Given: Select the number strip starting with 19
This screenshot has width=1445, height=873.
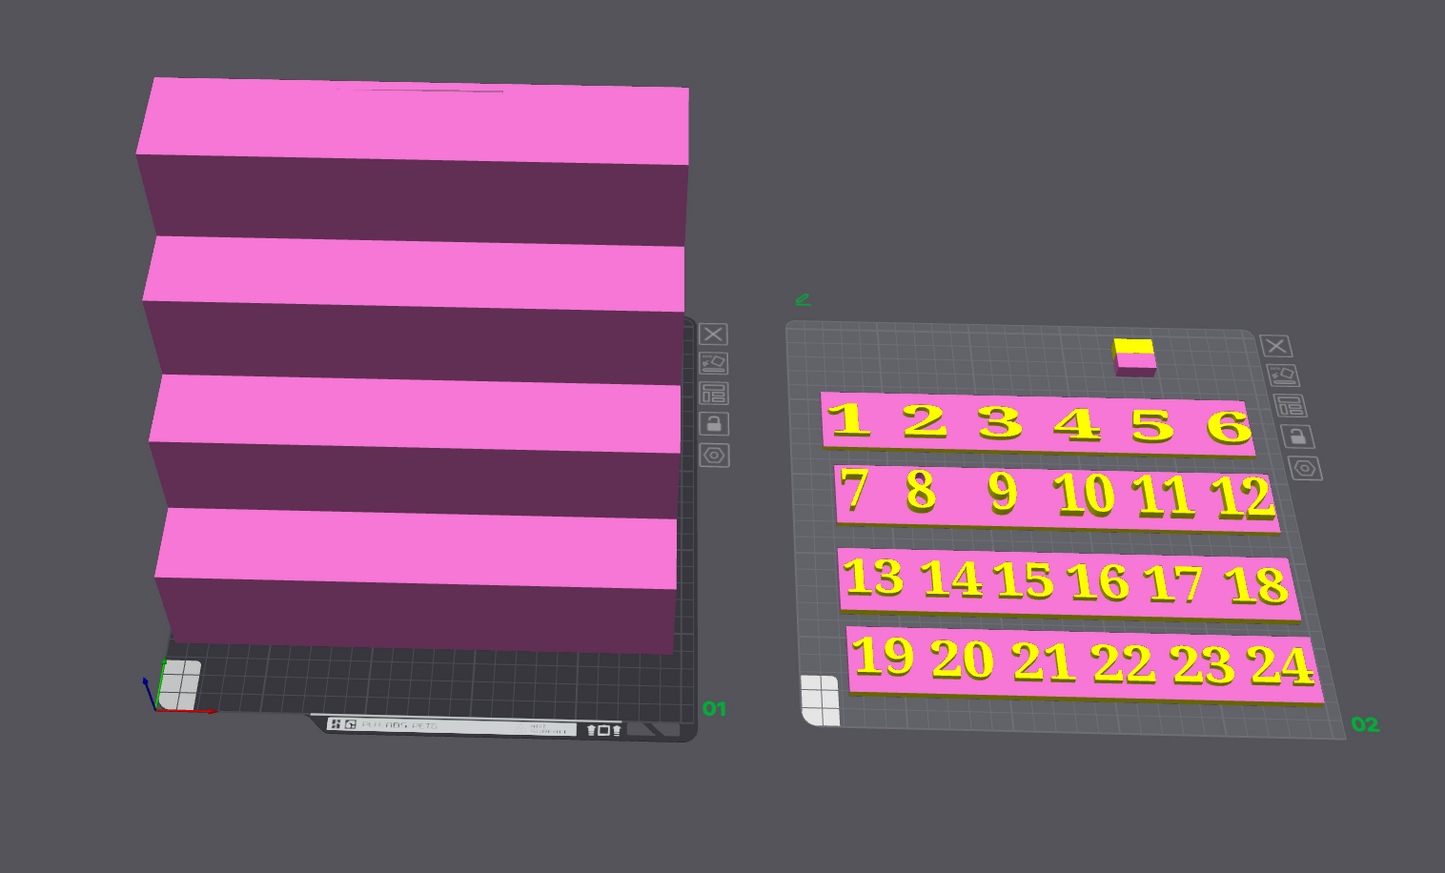Looking at the screenshot, I should 1085,663.
